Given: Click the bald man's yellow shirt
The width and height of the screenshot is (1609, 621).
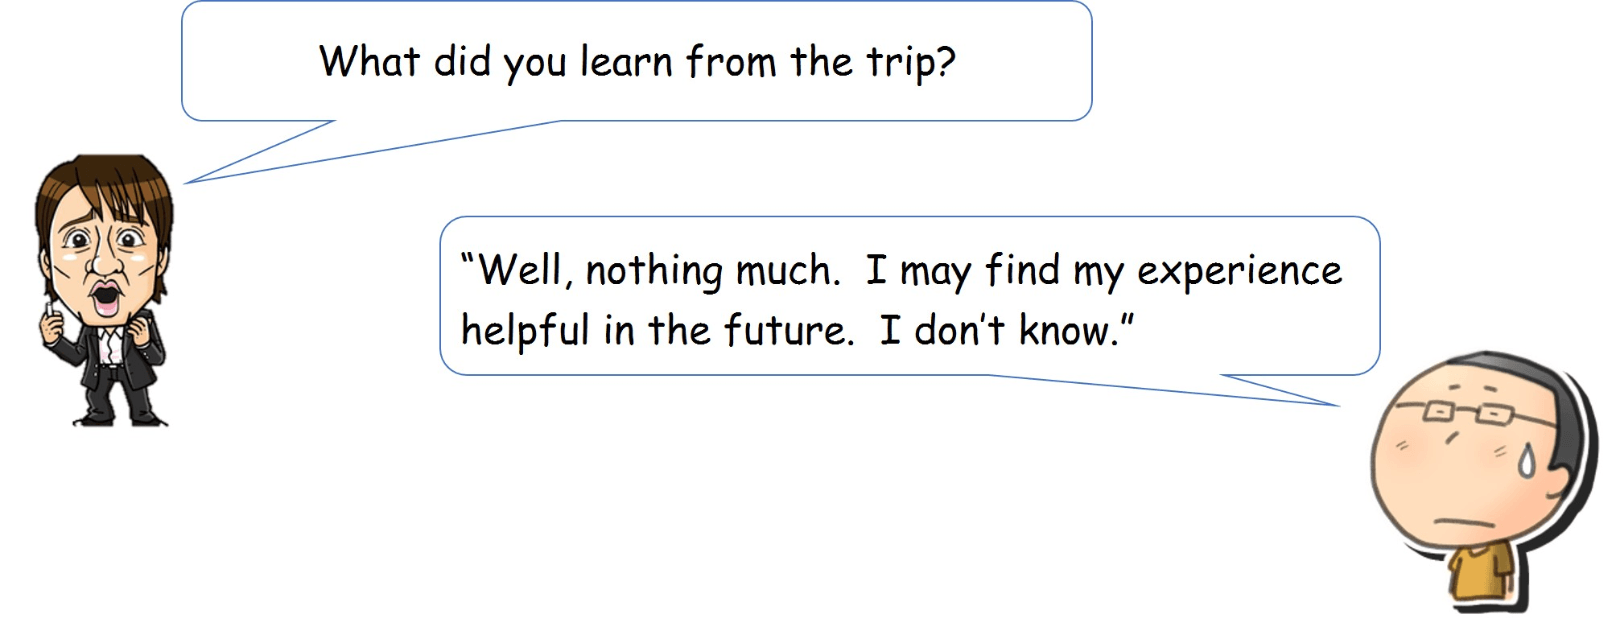Looking at the screenshot, I should (1480, 571).
